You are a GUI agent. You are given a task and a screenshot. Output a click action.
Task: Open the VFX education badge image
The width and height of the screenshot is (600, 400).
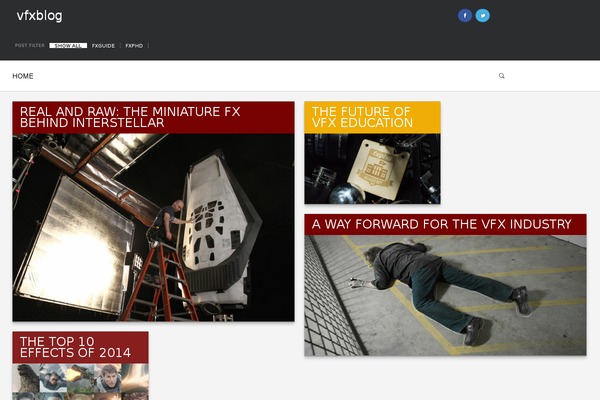click(x=372, y=169)
